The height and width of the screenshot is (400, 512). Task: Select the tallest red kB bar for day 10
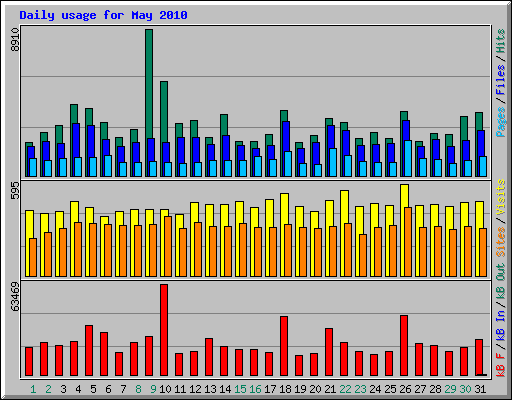pyautogui.click(x=164, y=330)
